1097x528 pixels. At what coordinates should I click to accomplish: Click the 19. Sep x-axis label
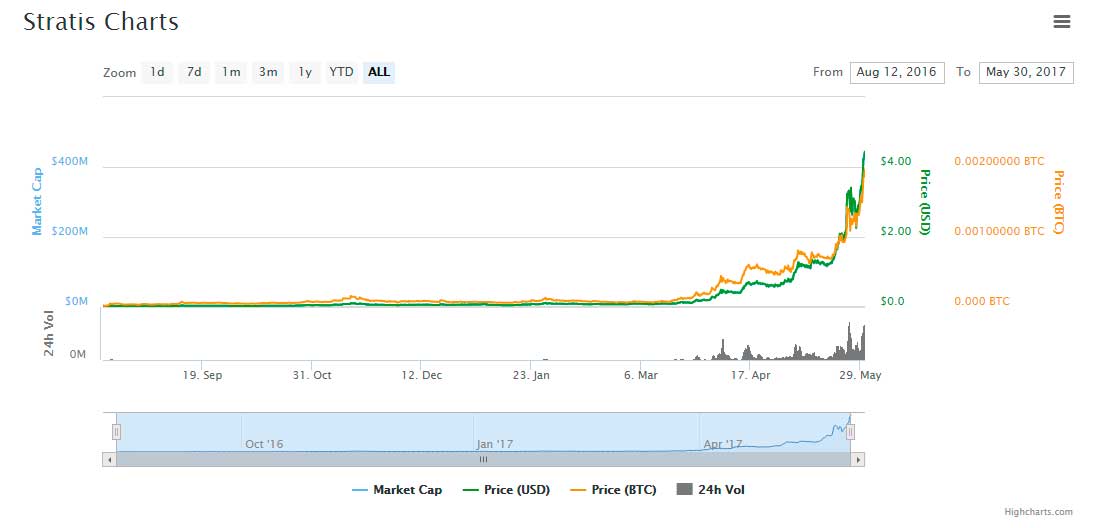tap(202, 376)
